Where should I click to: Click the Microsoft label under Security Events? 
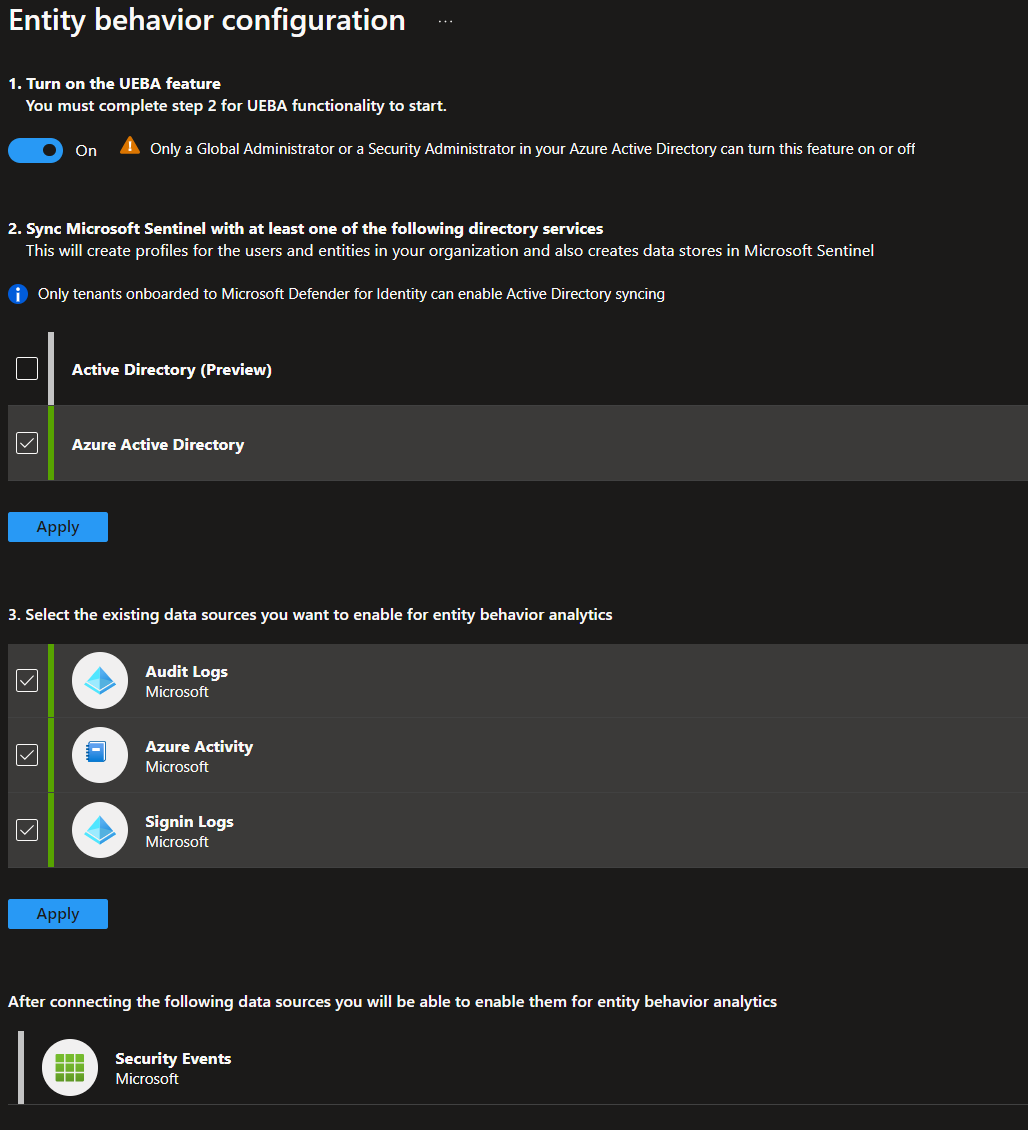pos(147,1079)
